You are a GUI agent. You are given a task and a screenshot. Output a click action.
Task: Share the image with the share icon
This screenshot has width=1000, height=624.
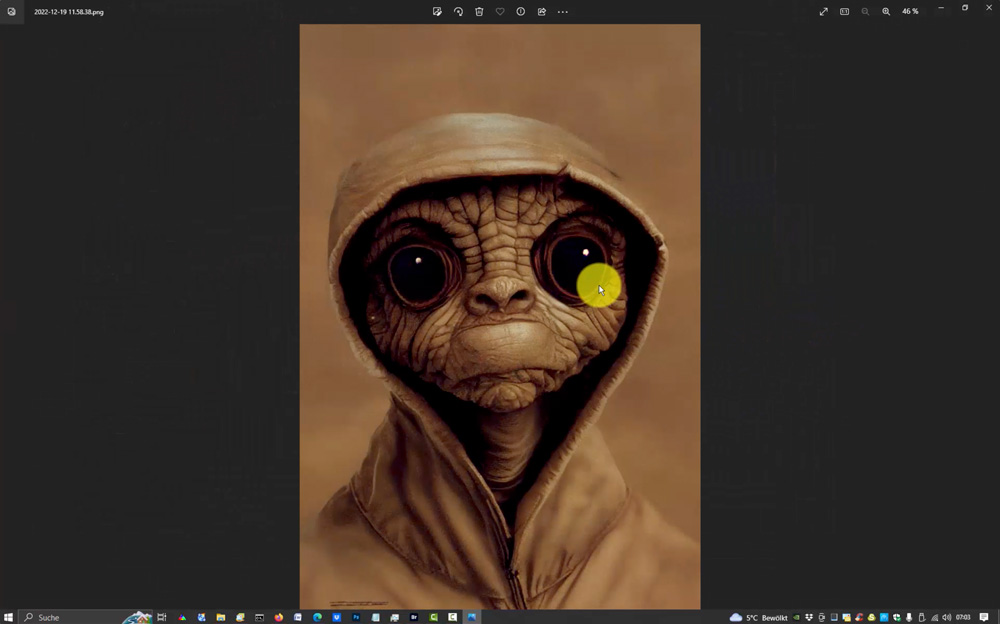(x=541, y=11)
